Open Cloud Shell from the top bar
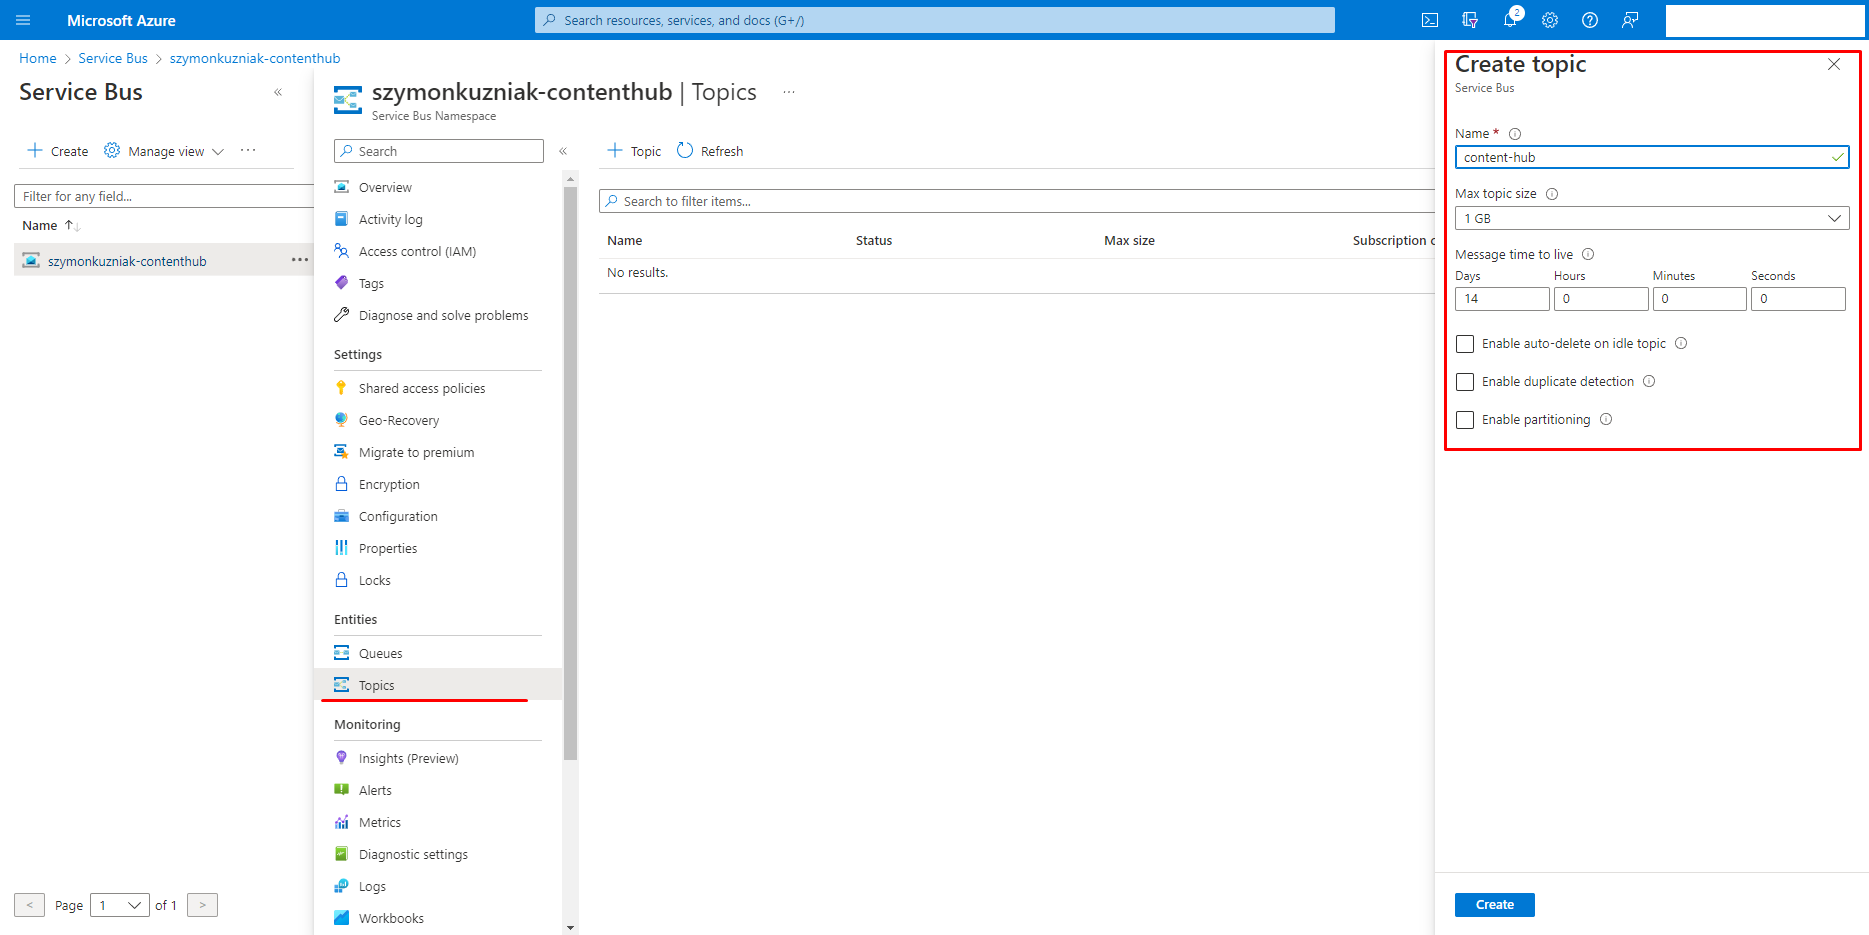1869x935 pixels. (1430, 20)
